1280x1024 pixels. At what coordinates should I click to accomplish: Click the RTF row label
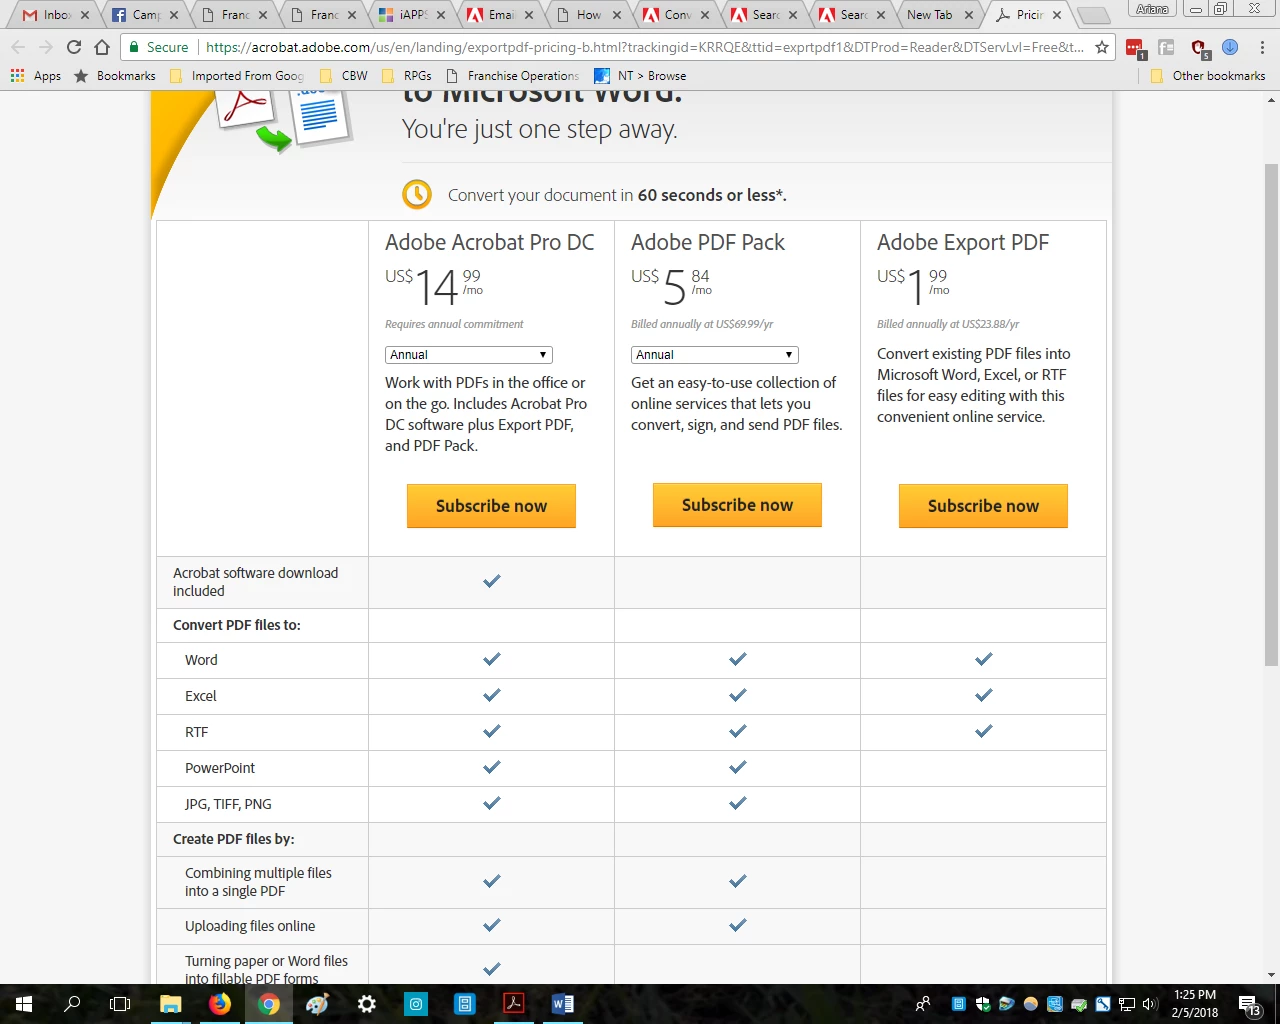coord(197,732)
